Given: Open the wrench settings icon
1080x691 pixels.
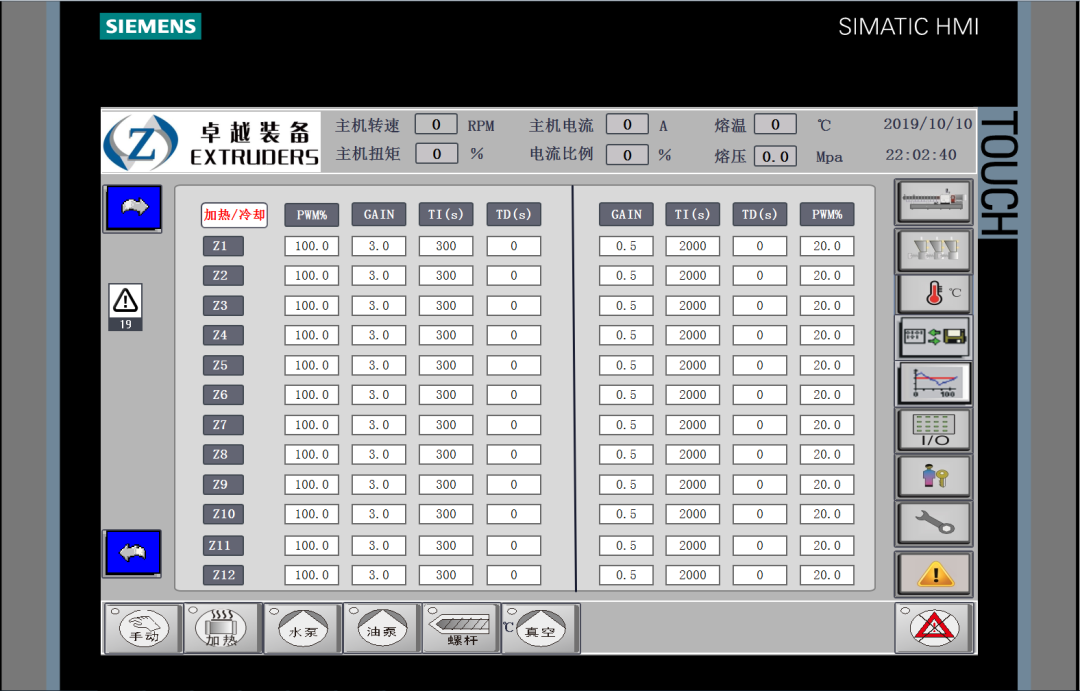Looking at the screenshot, I should pyautogui.click(x=933, y=523).
